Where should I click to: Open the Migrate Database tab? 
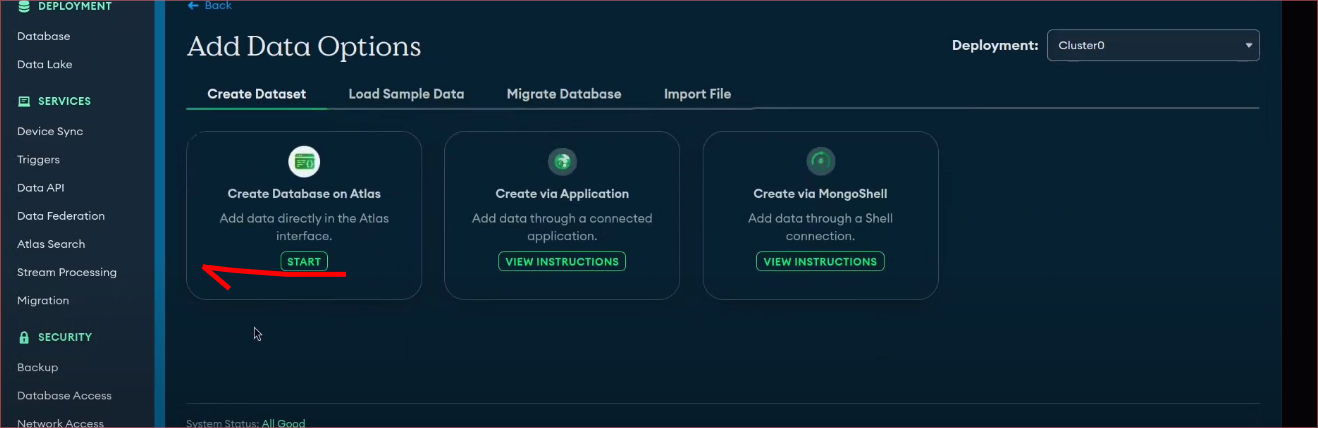[x=564, y=94]
